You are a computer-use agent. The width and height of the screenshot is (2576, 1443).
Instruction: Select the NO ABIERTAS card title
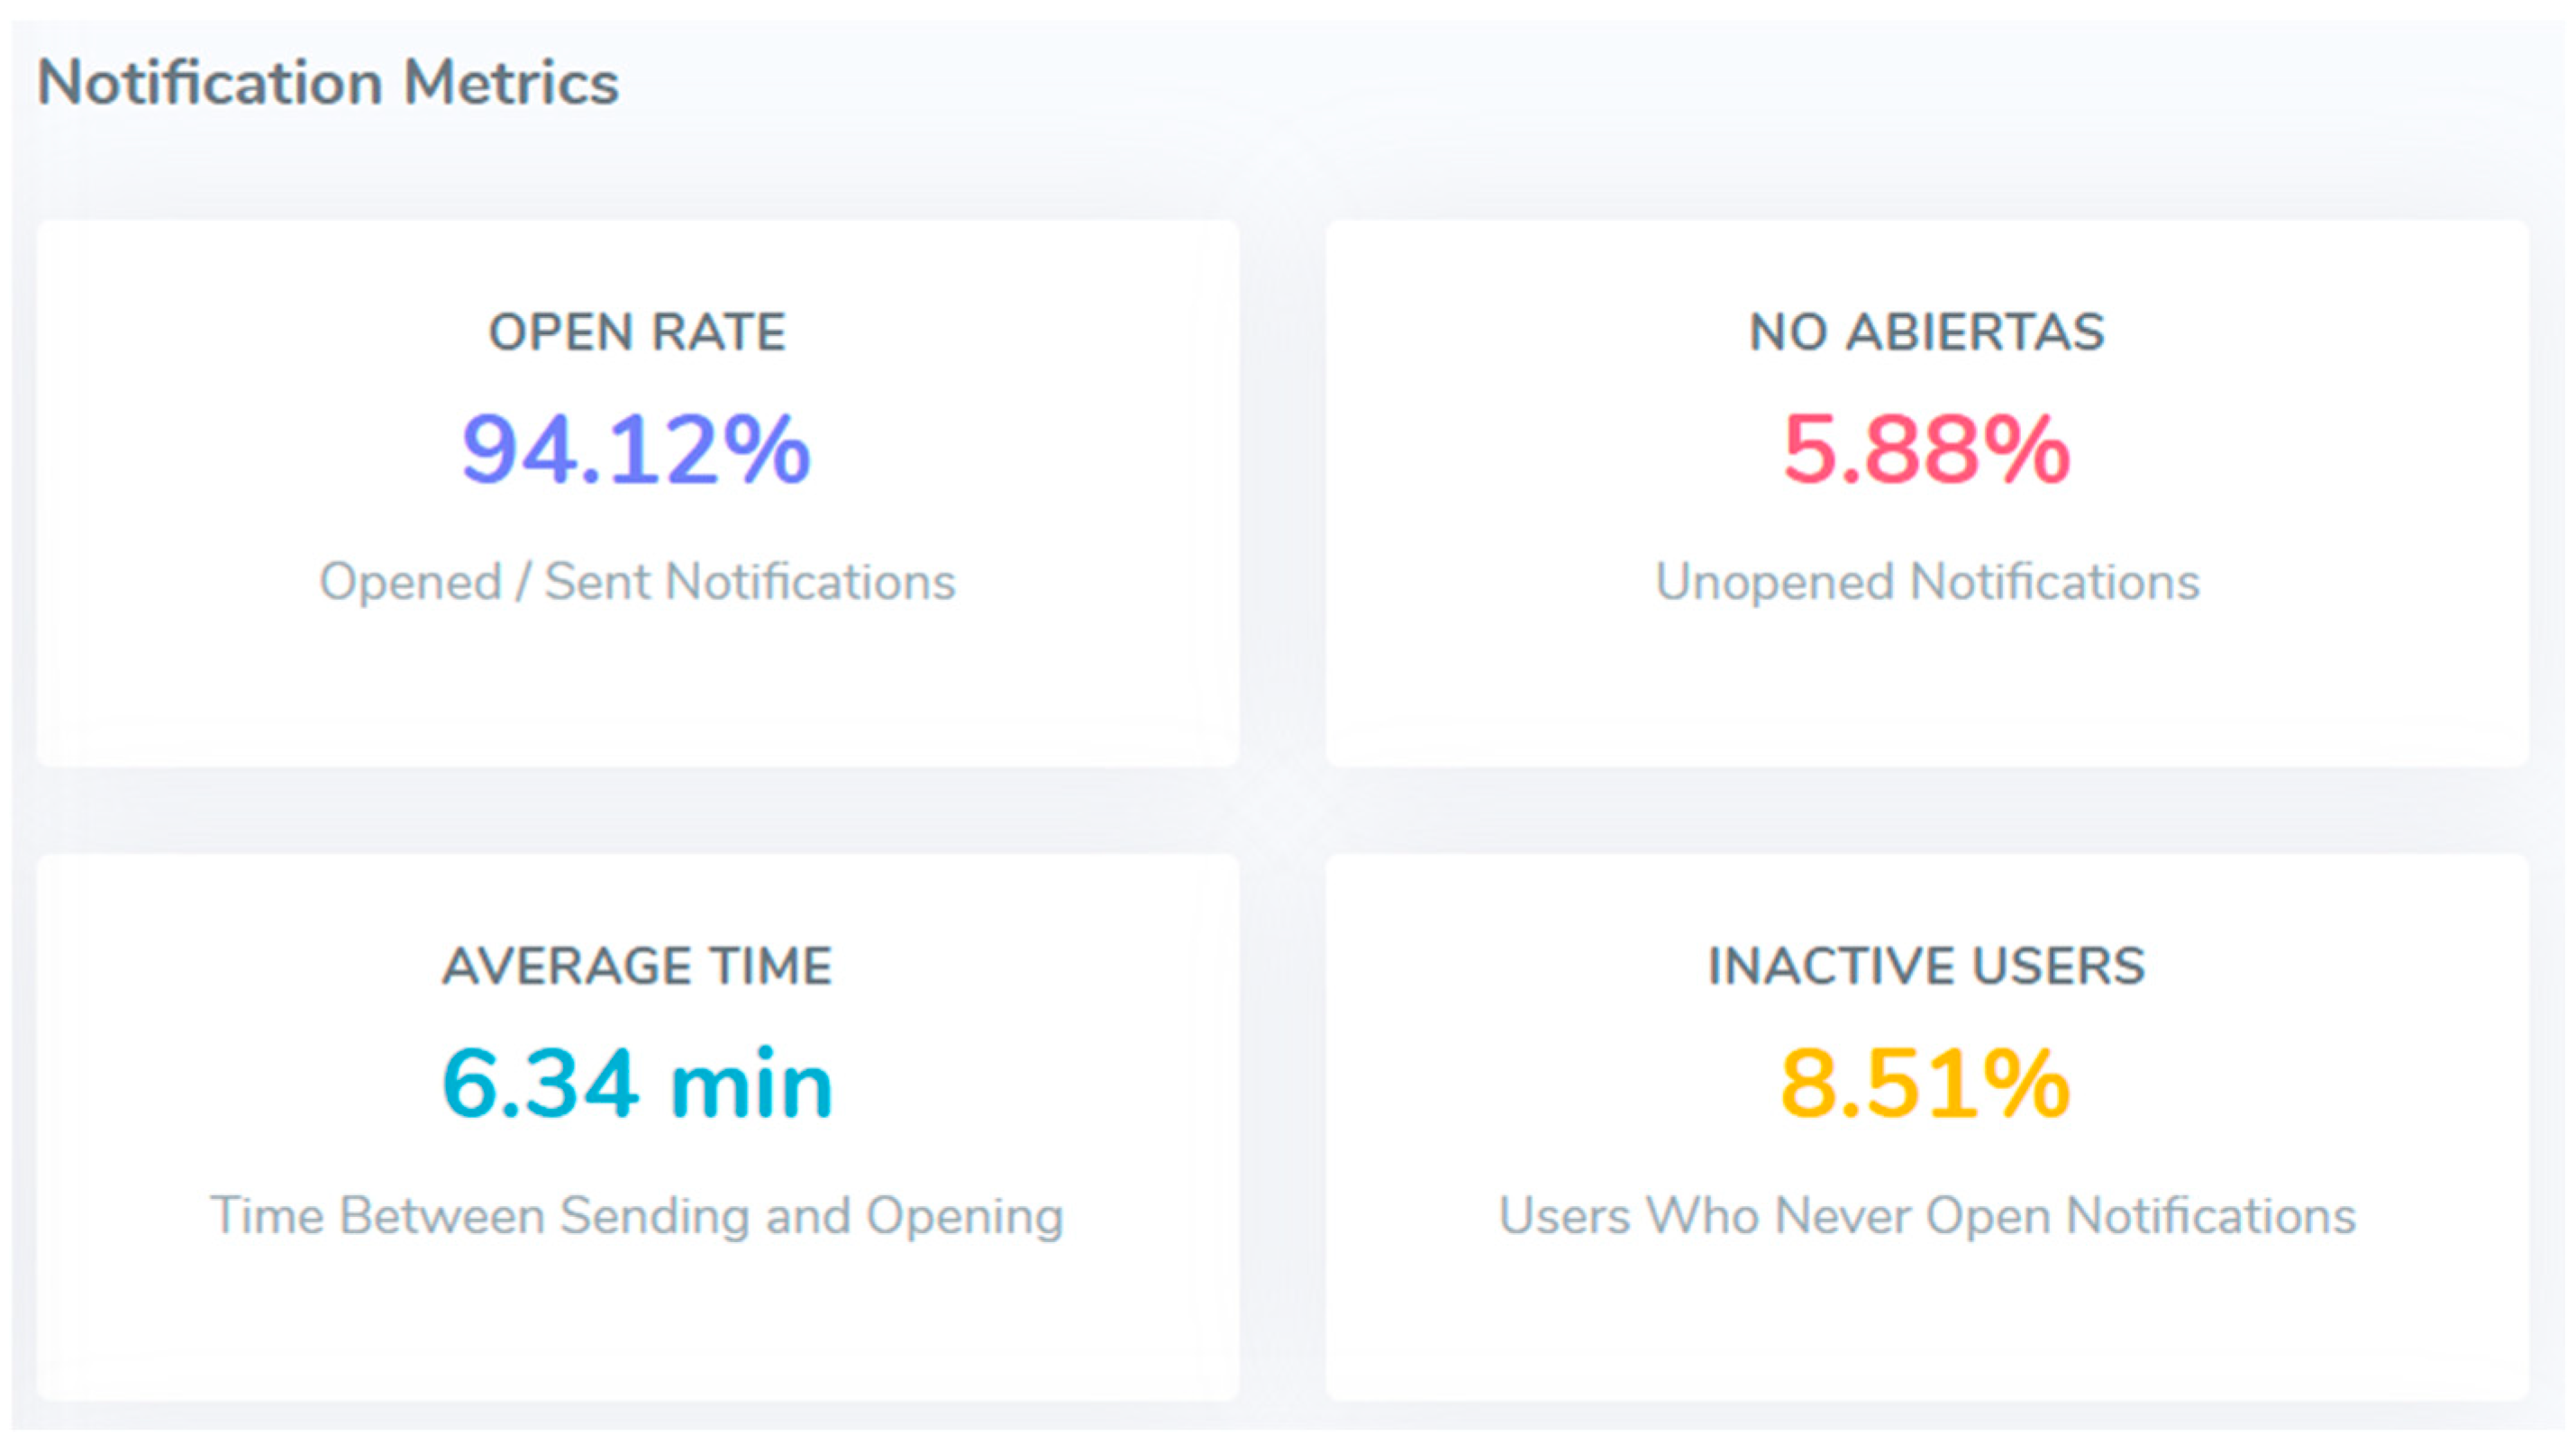(x=1926, y=332)
